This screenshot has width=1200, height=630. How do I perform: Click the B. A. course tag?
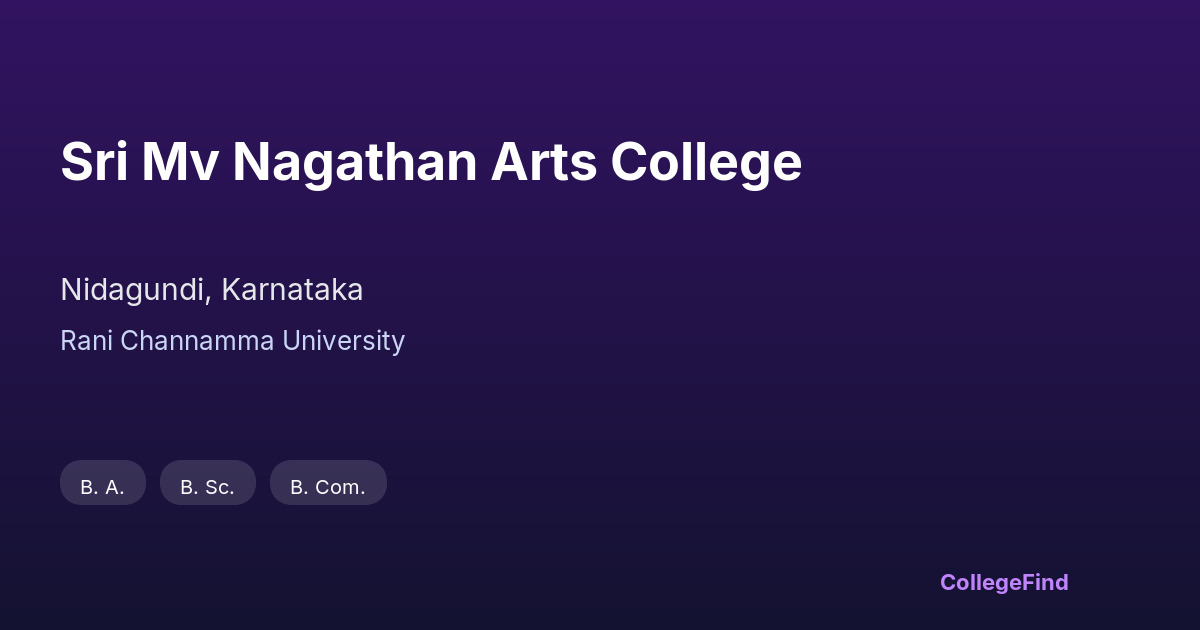coord(103,483)
